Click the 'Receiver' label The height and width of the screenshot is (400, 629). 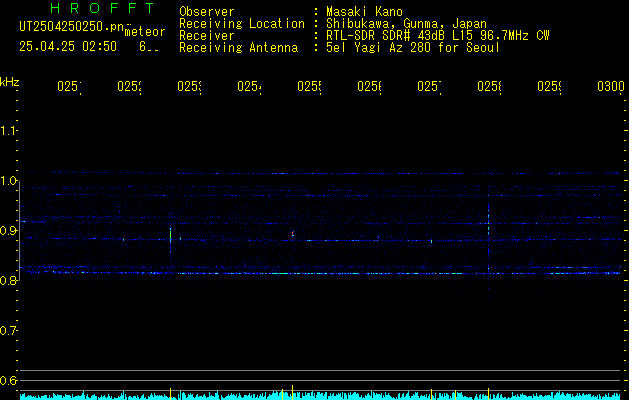coord(207,36)
